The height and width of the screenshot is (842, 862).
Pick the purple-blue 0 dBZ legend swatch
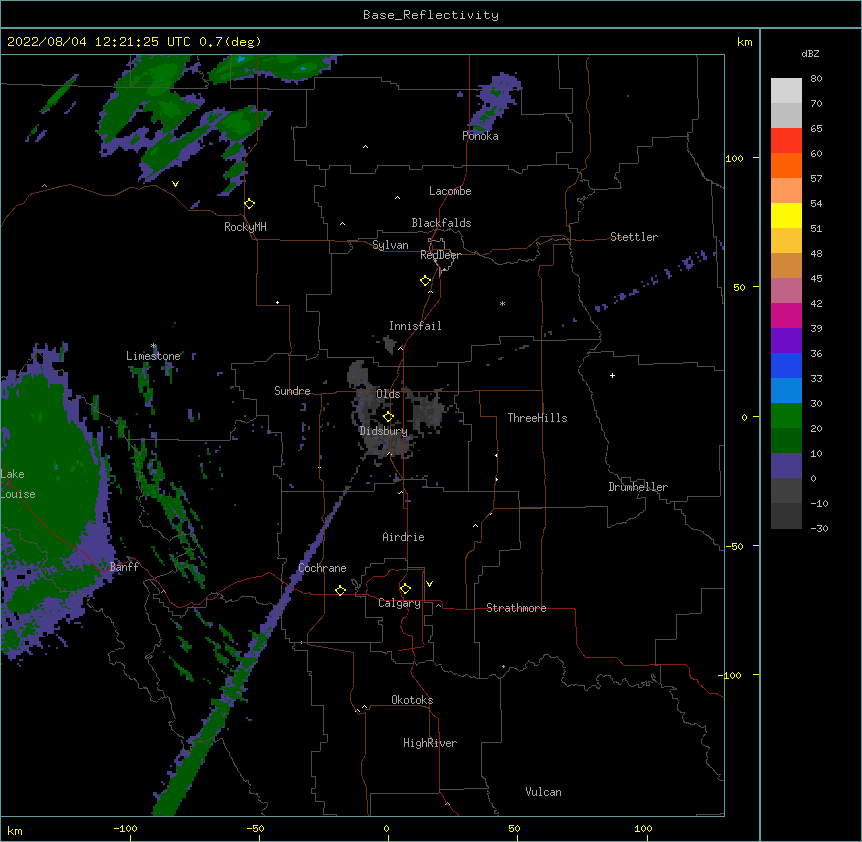(x=786, y=466)
